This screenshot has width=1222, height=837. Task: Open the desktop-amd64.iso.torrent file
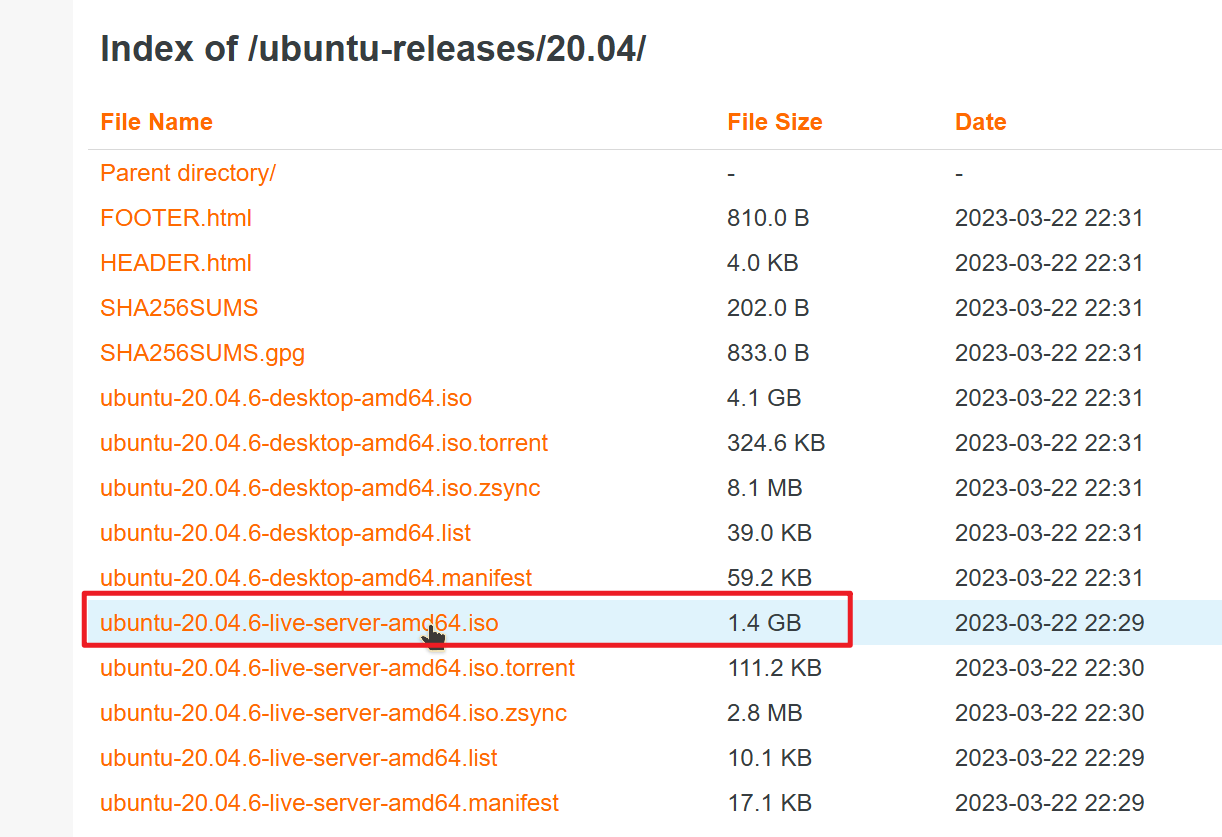click(x=323, y=443)
